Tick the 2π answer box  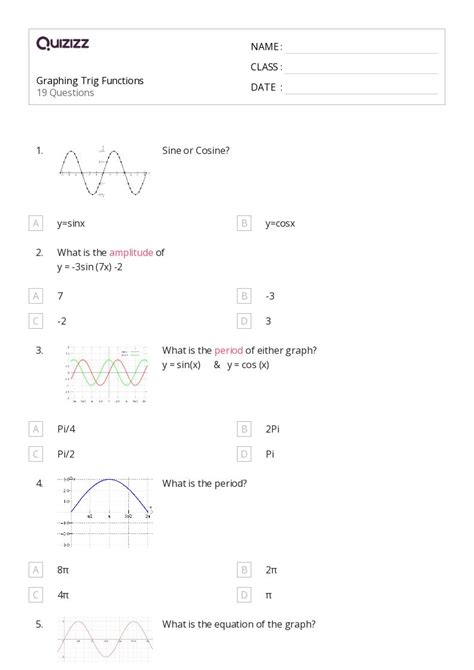pos(244,570)
